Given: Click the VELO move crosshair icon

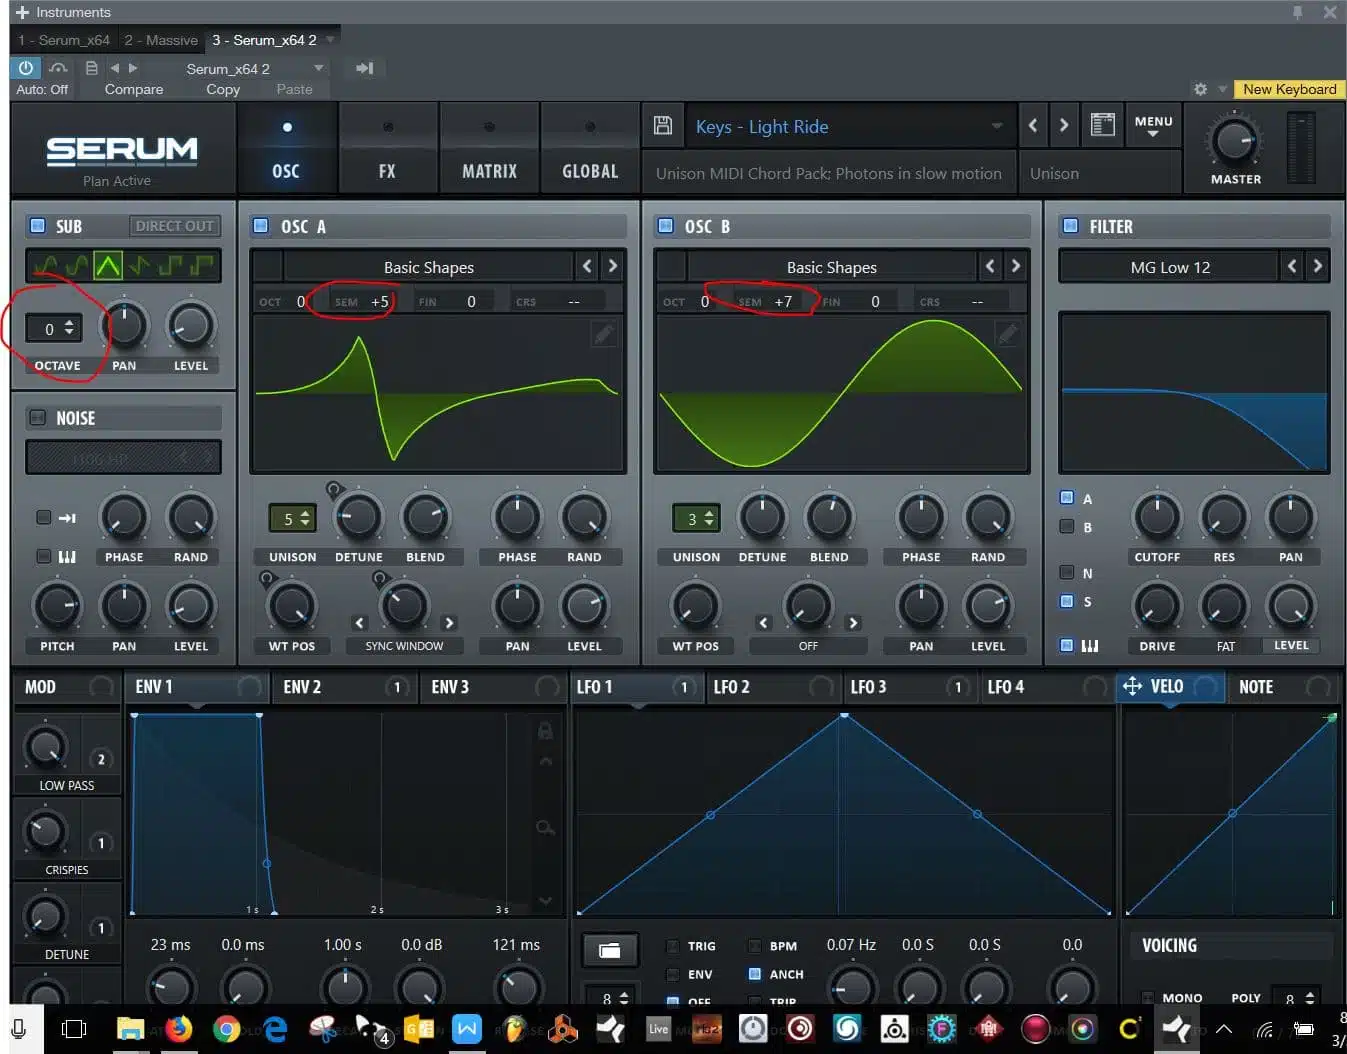Looking at the screenshot, I should 1132,686.
